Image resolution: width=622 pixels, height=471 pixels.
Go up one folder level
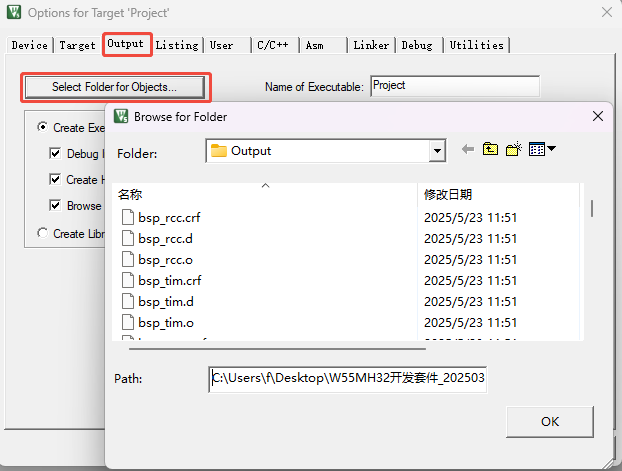pos(490,150)
